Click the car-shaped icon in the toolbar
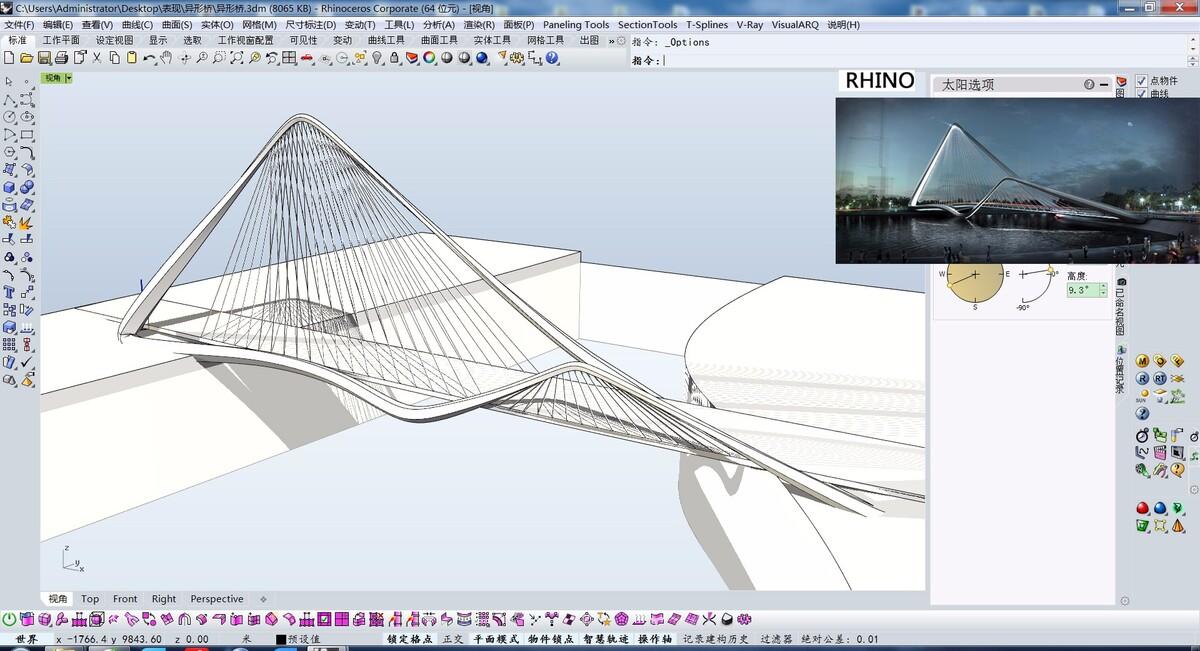 point(307,58)
